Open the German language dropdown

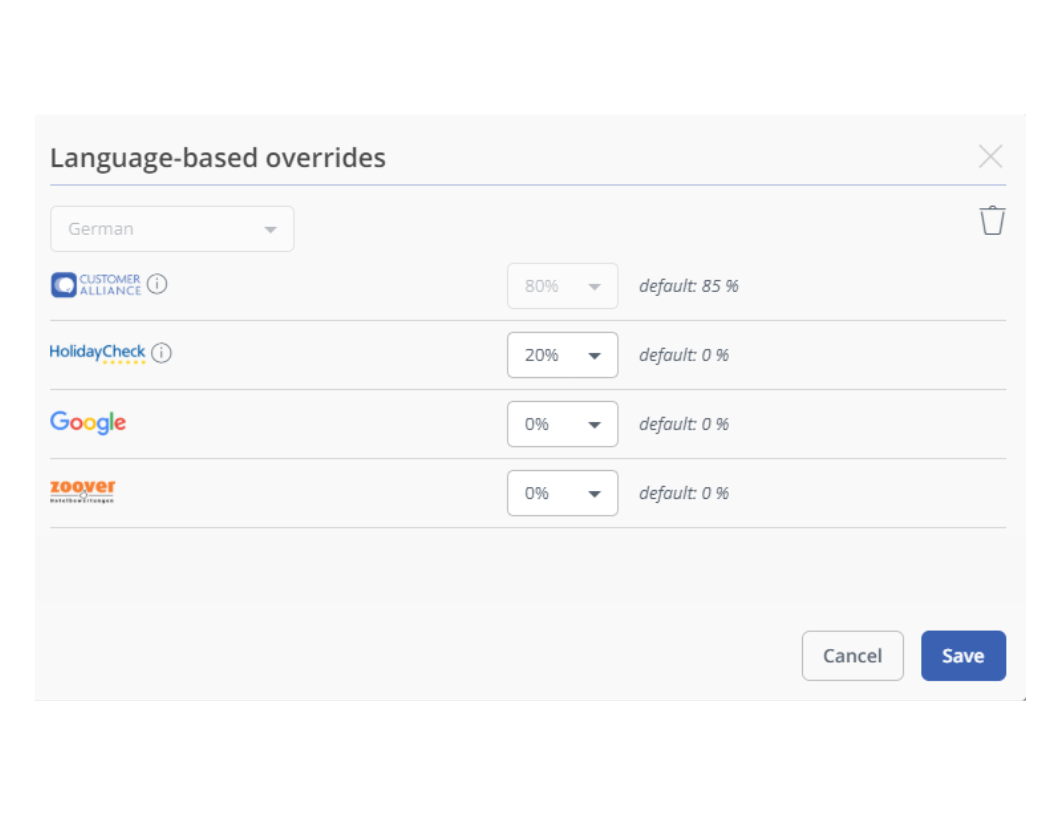click(172, 229)
